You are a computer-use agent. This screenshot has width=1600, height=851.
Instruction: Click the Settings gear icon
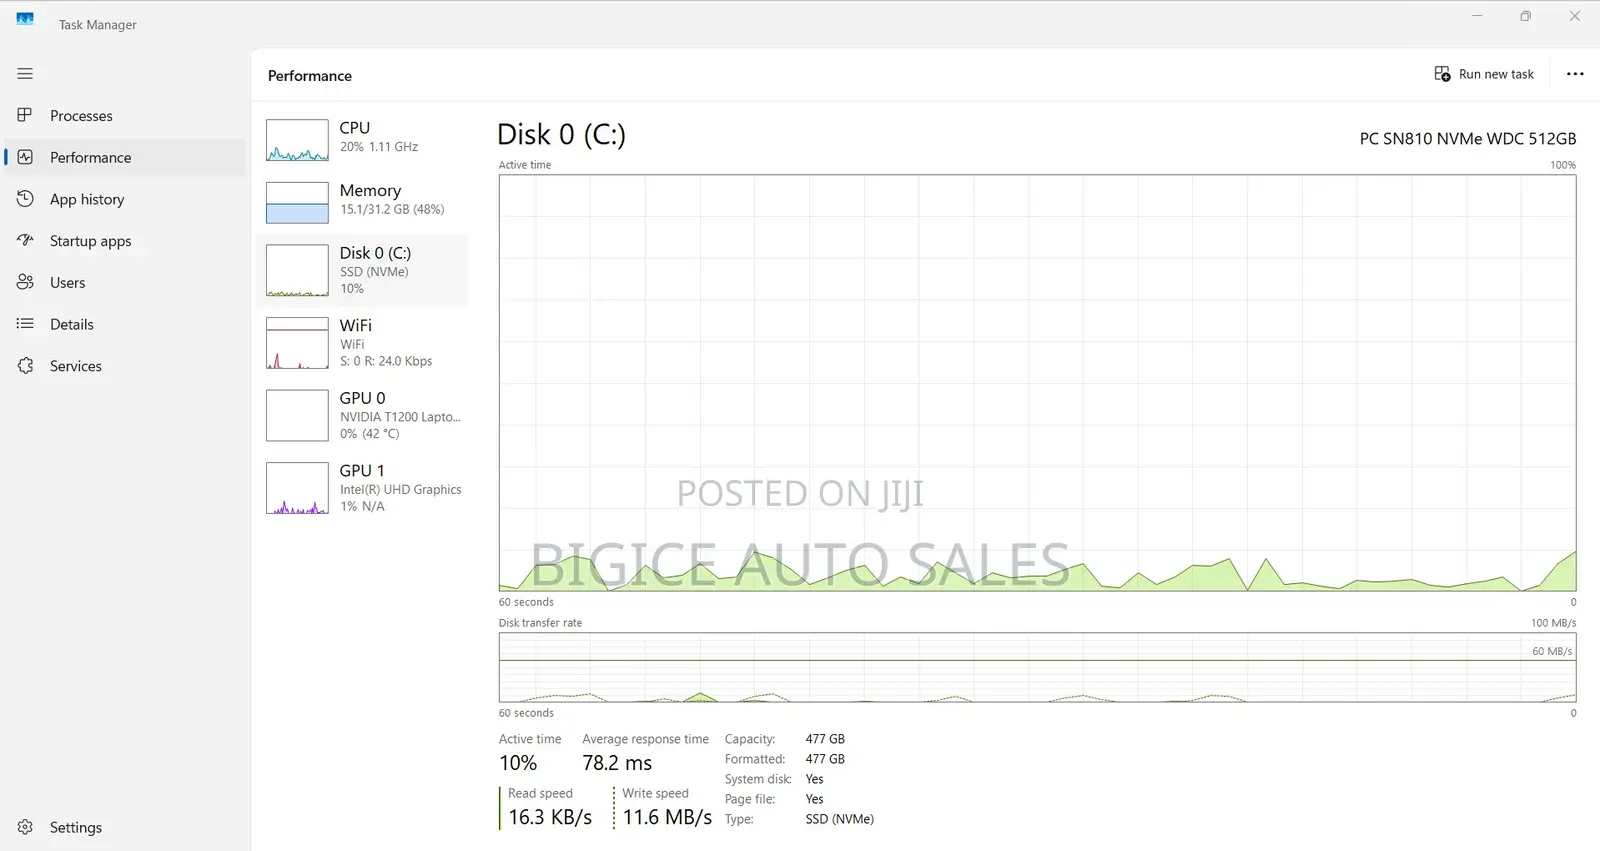coord(25,827)
